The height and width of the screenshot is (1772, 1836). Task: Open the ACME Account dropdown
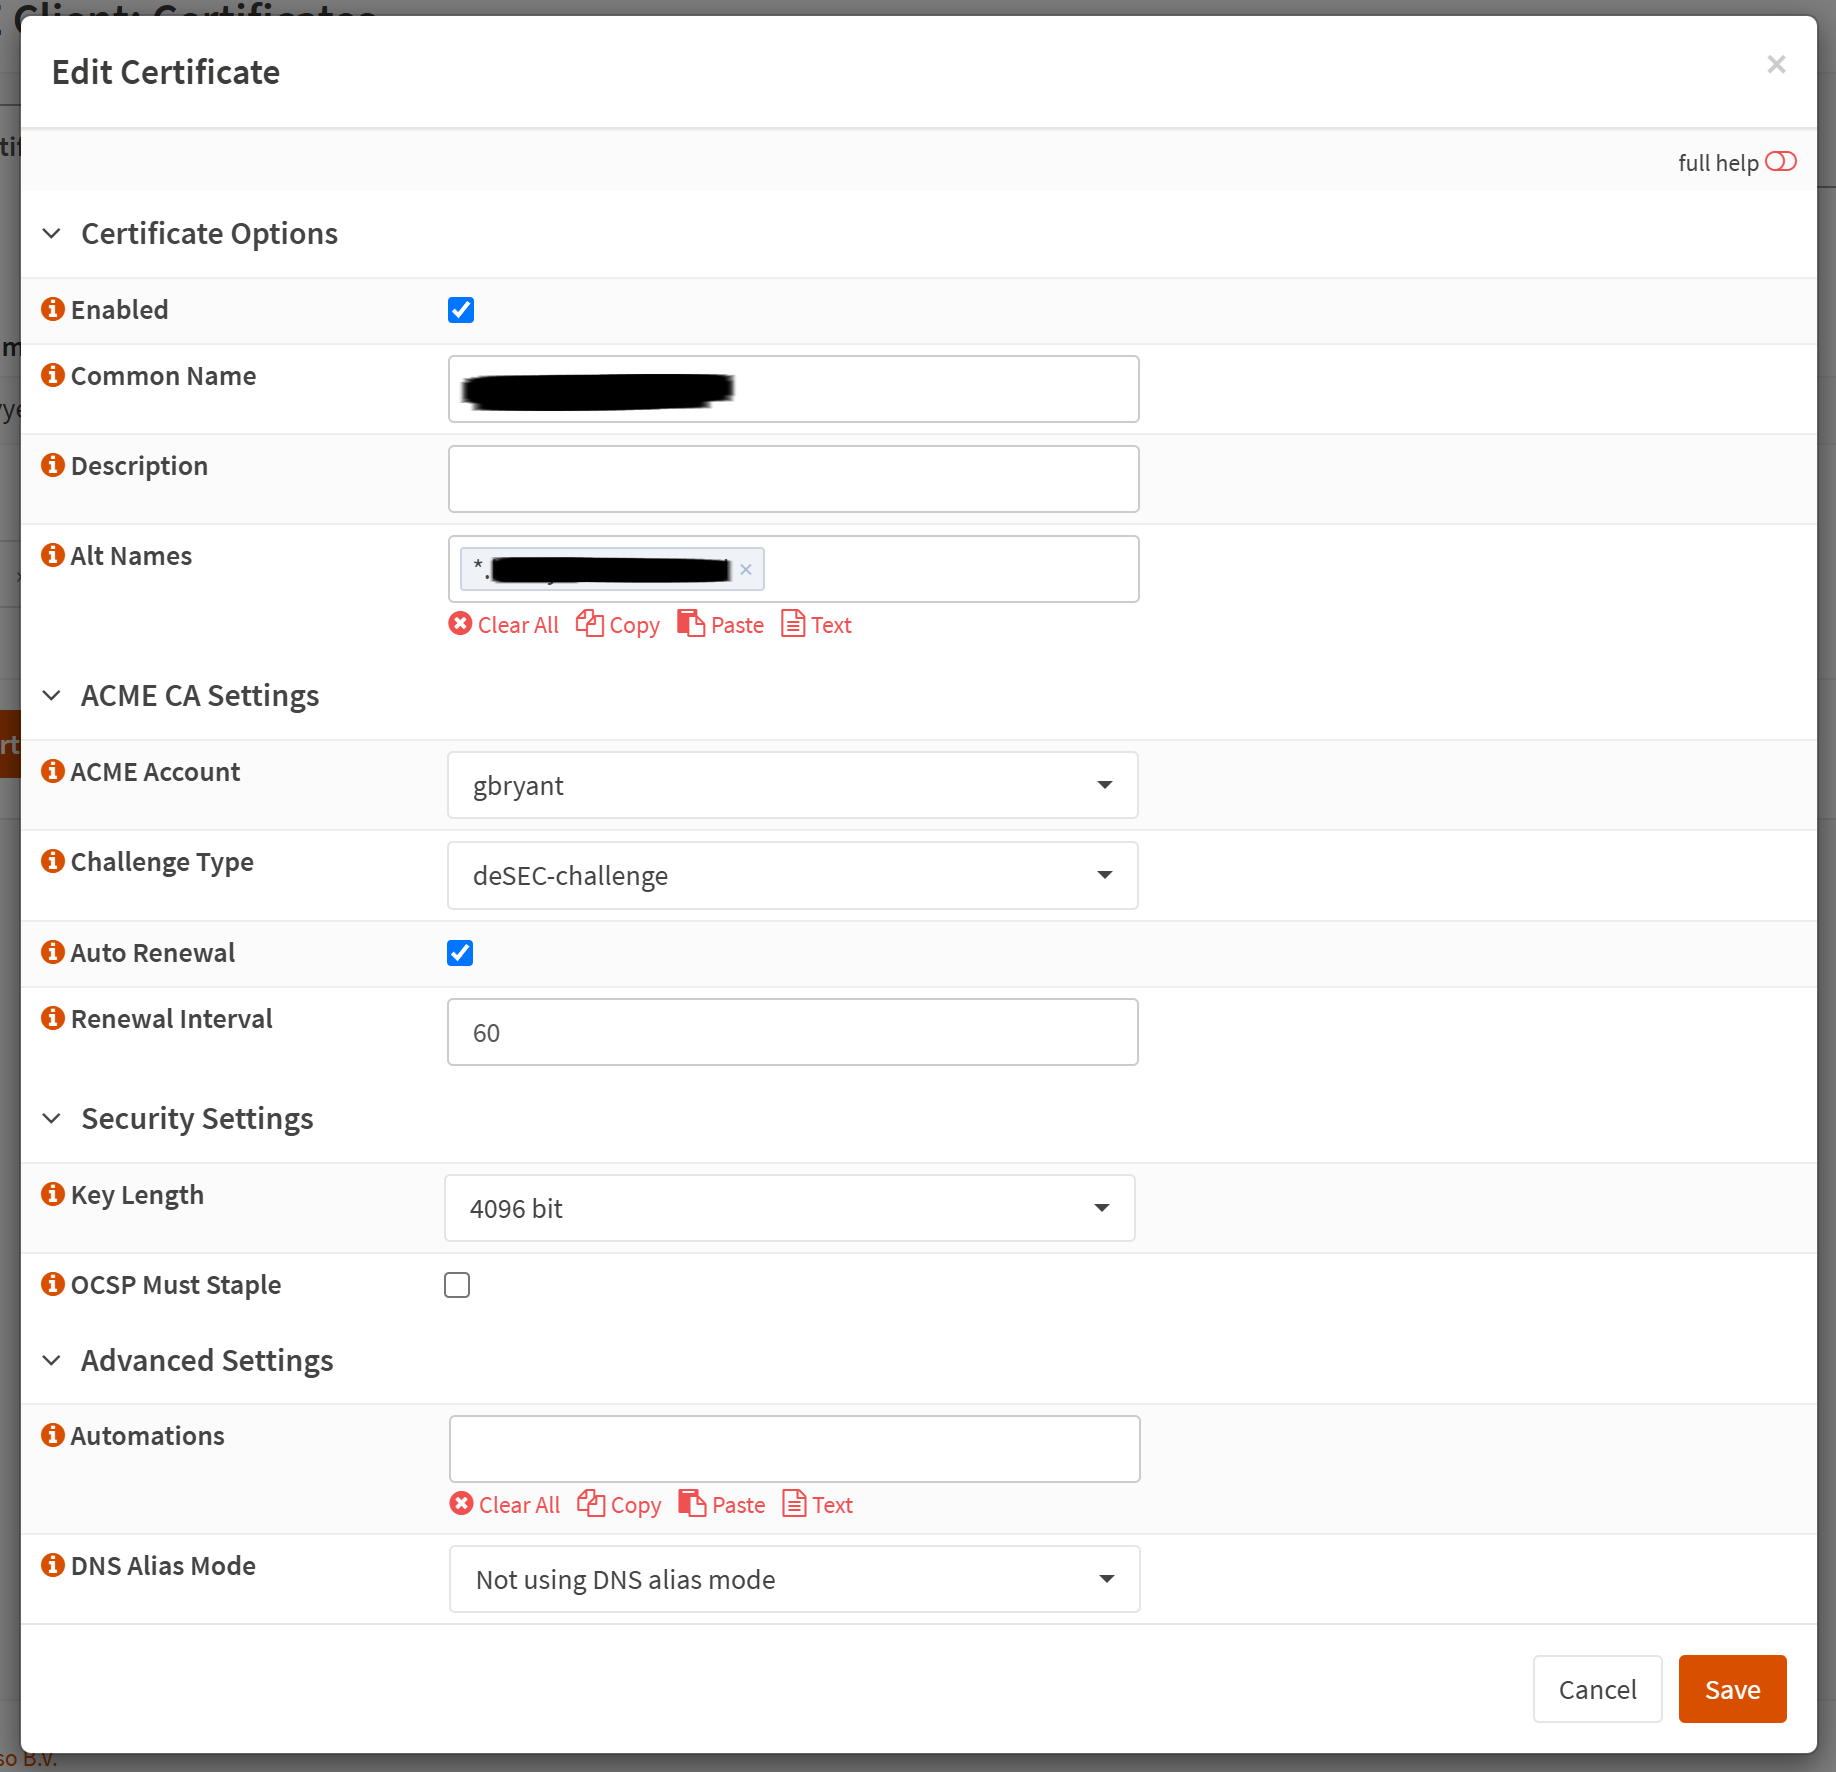coord(792,785)
